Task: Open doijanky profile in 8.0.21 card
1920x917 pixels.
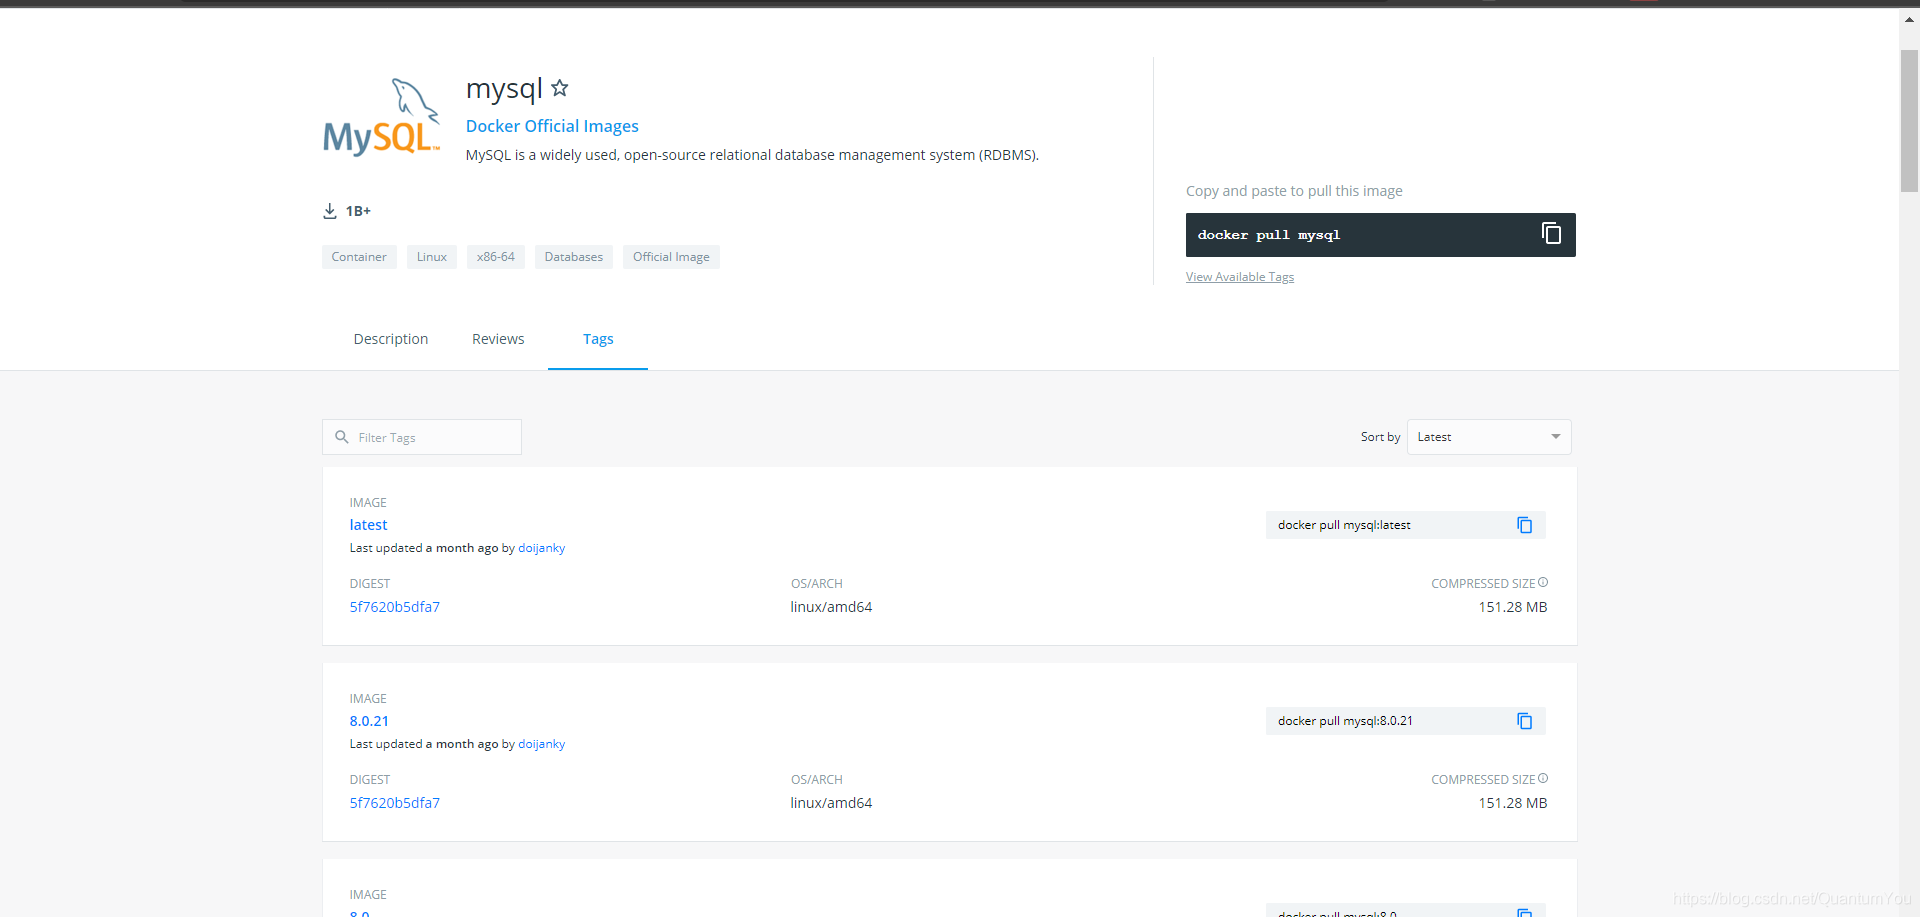Action: (x=541, y=744)
